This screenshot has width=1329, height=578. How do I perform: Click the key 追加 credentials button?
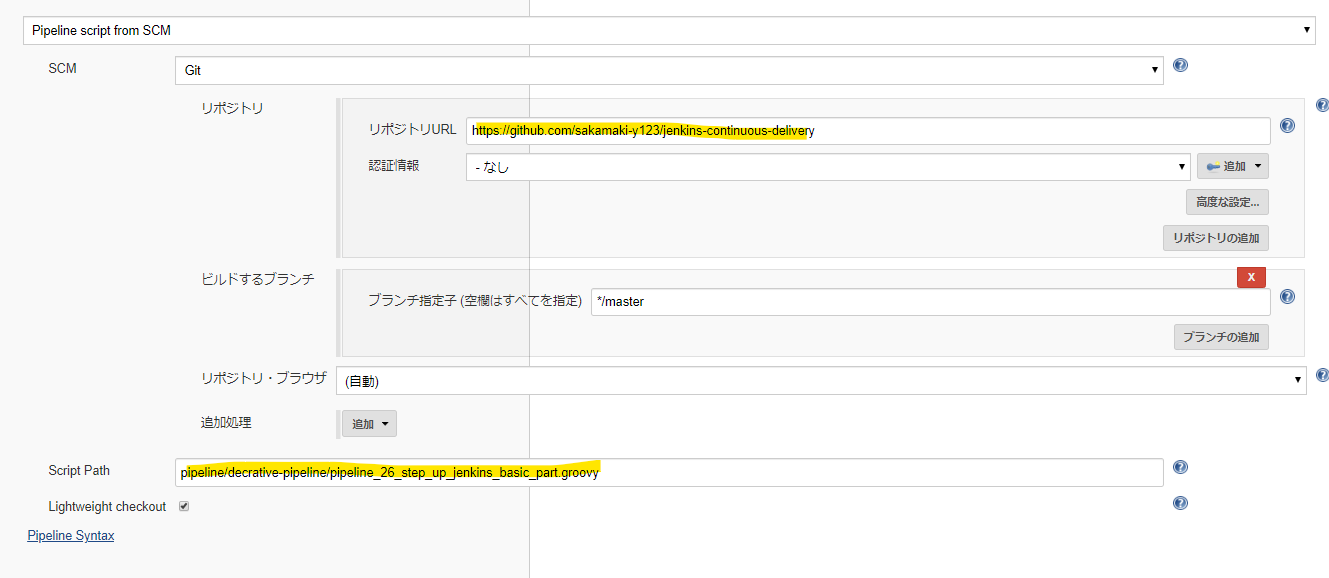tap(1232, 166)
